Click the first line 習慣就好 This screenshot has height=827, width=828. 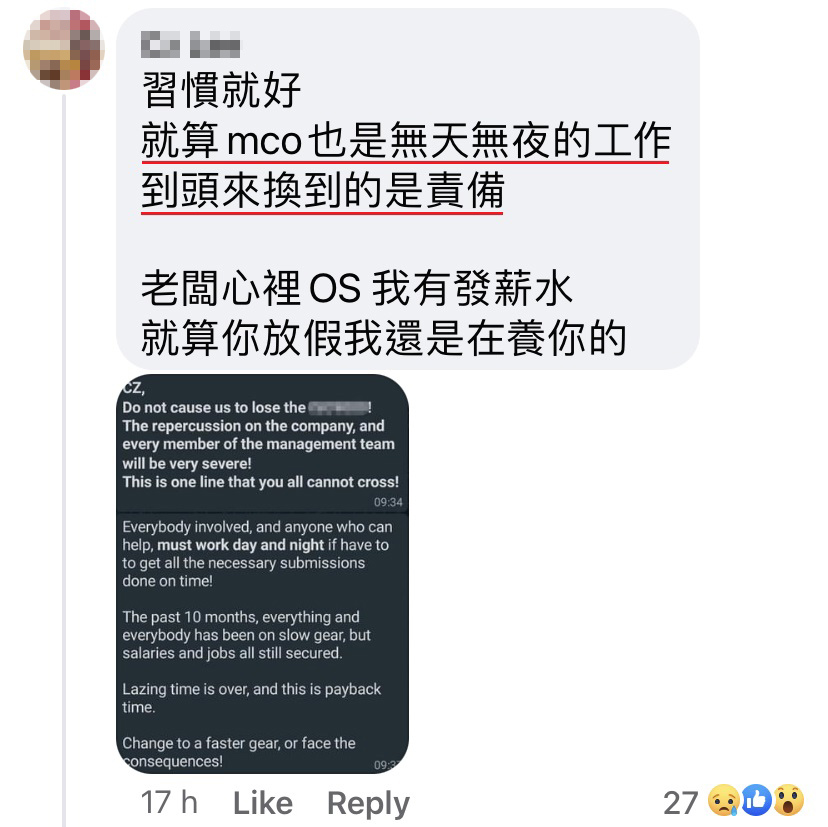[221, 90]
